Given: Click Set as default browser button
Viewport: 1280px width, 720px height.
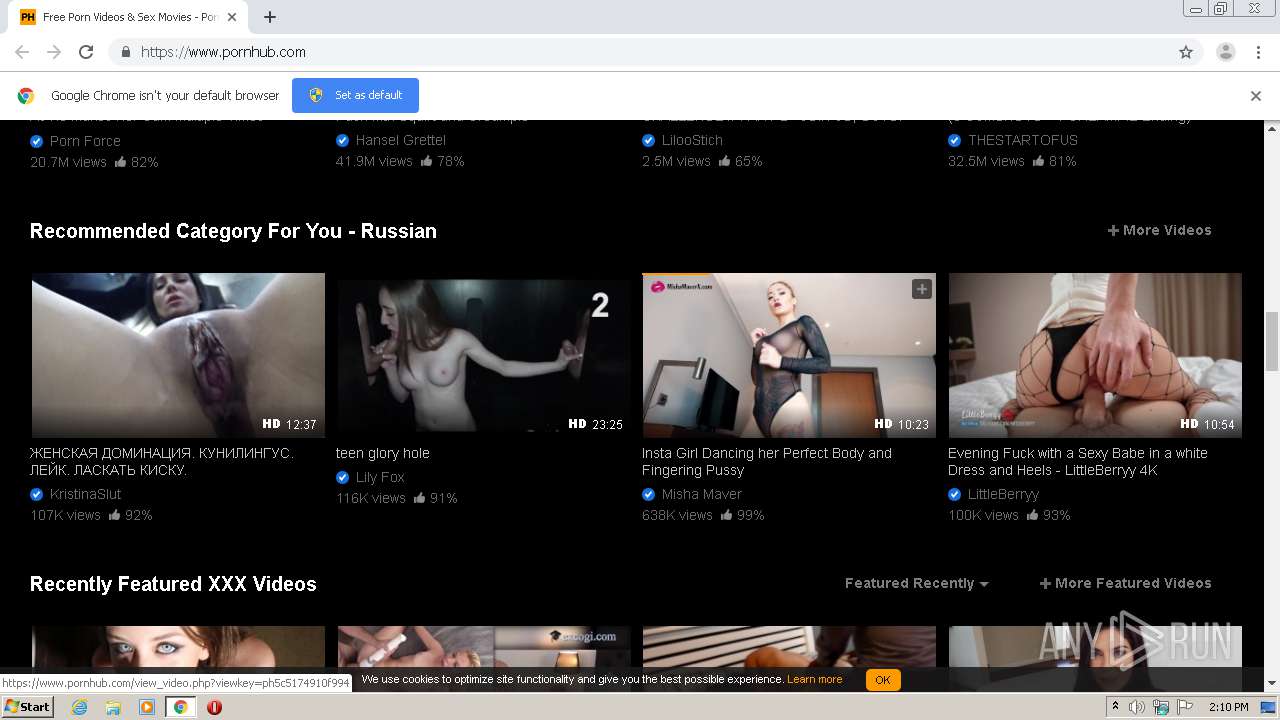Looking at the screenshot, I should [355, 95].
